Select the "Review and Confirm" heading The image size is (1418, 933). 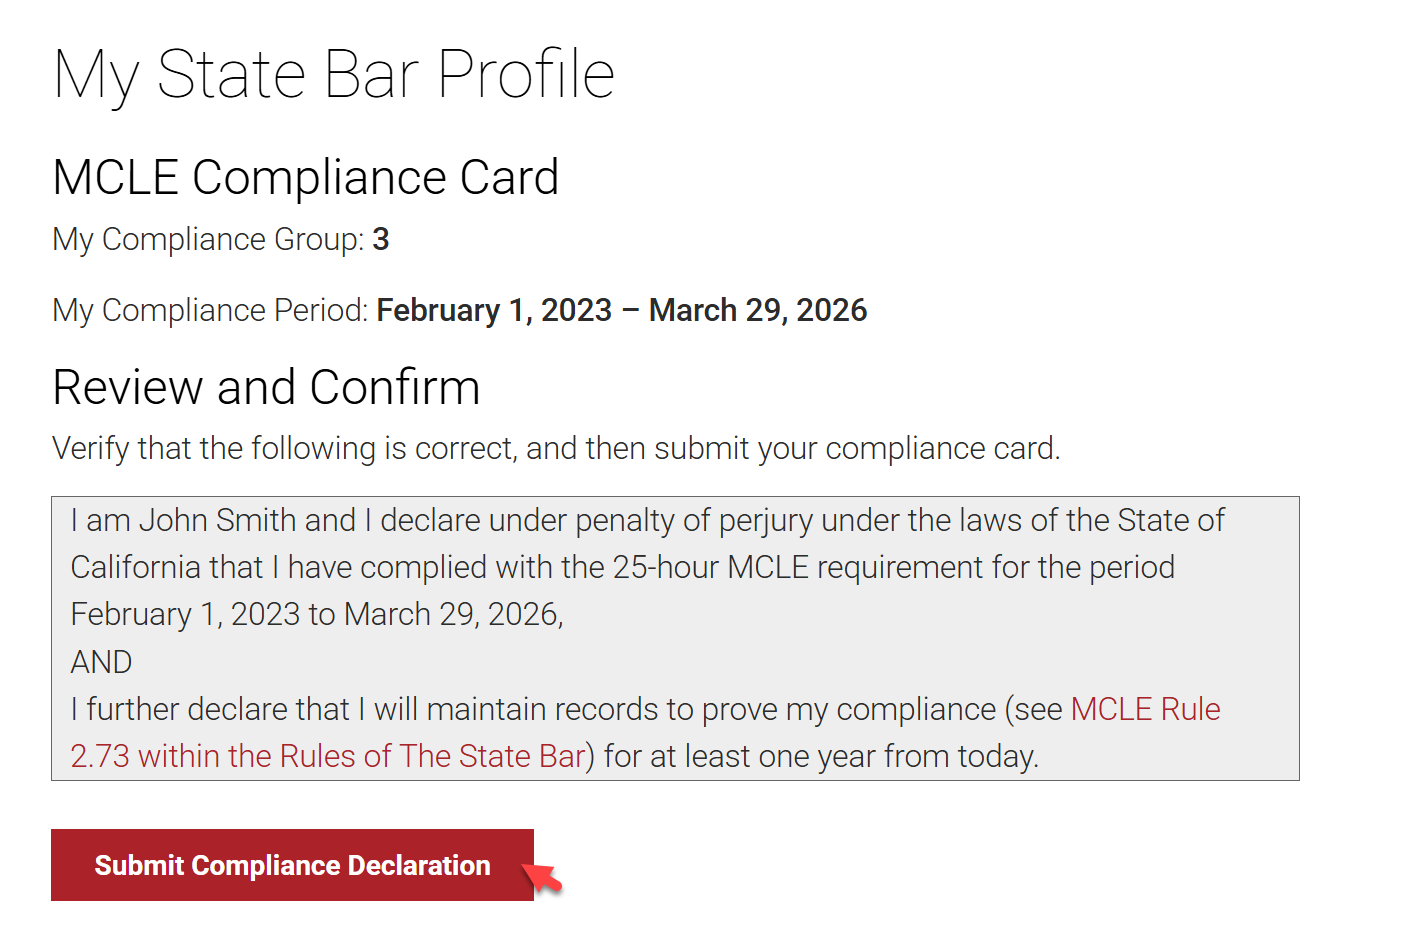click(x=266, y=388)
